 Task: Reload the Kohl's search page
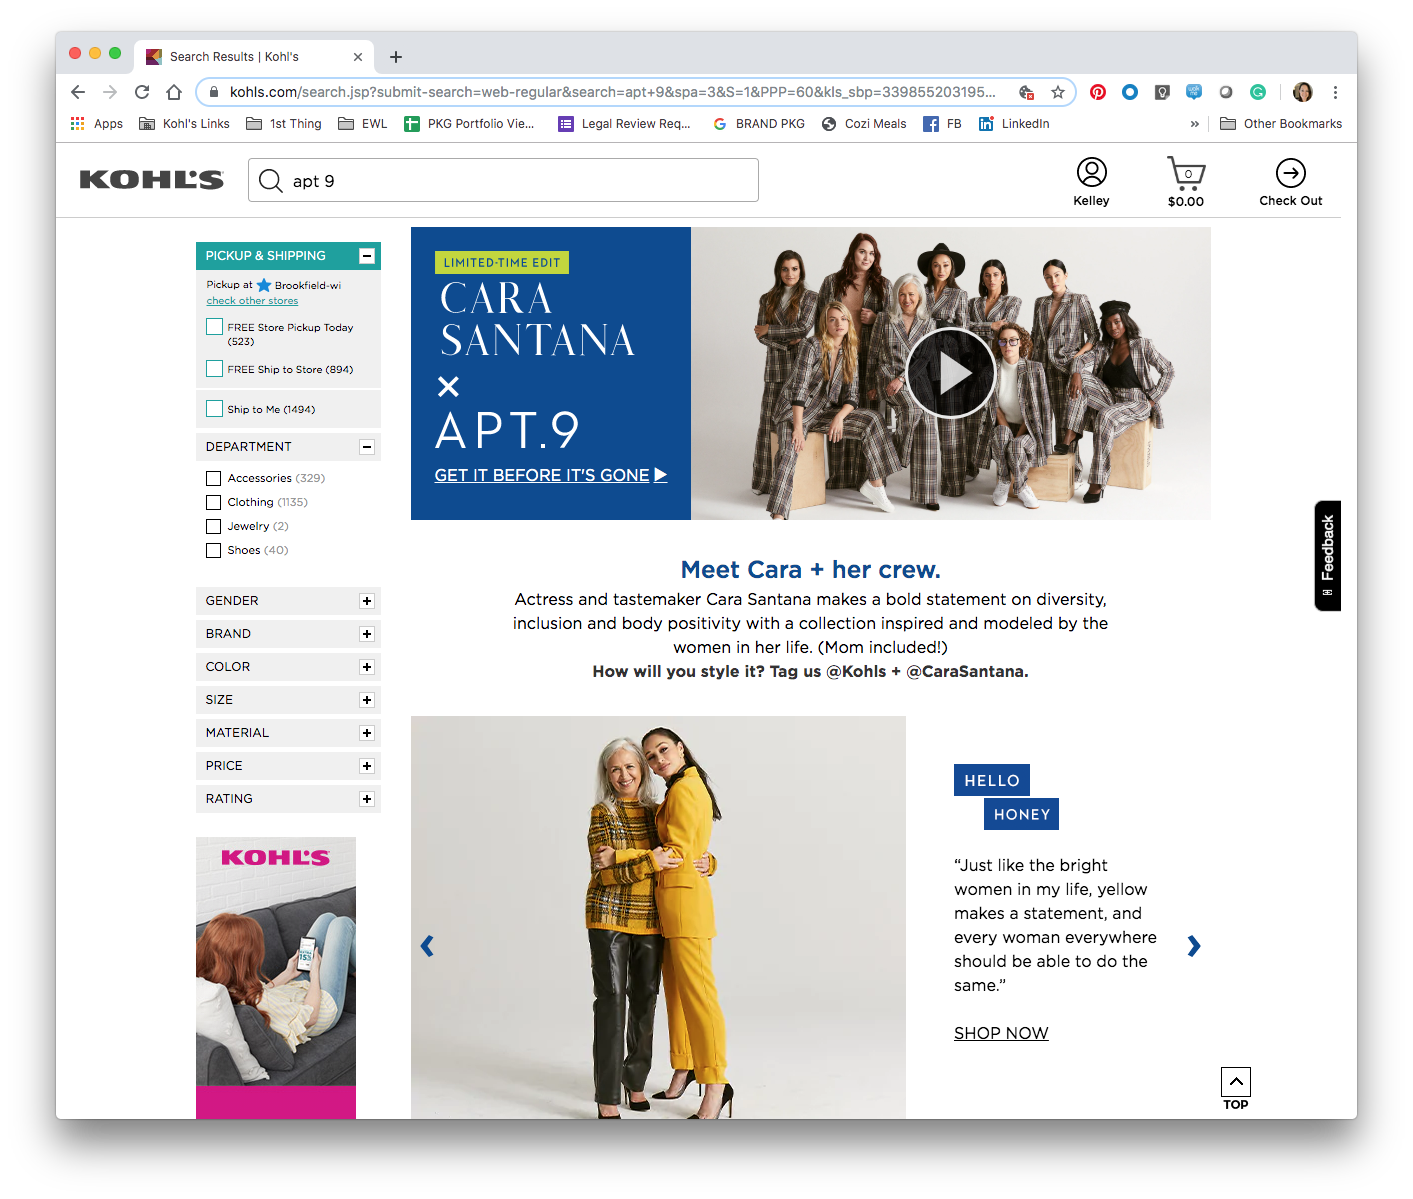(142, 92)
